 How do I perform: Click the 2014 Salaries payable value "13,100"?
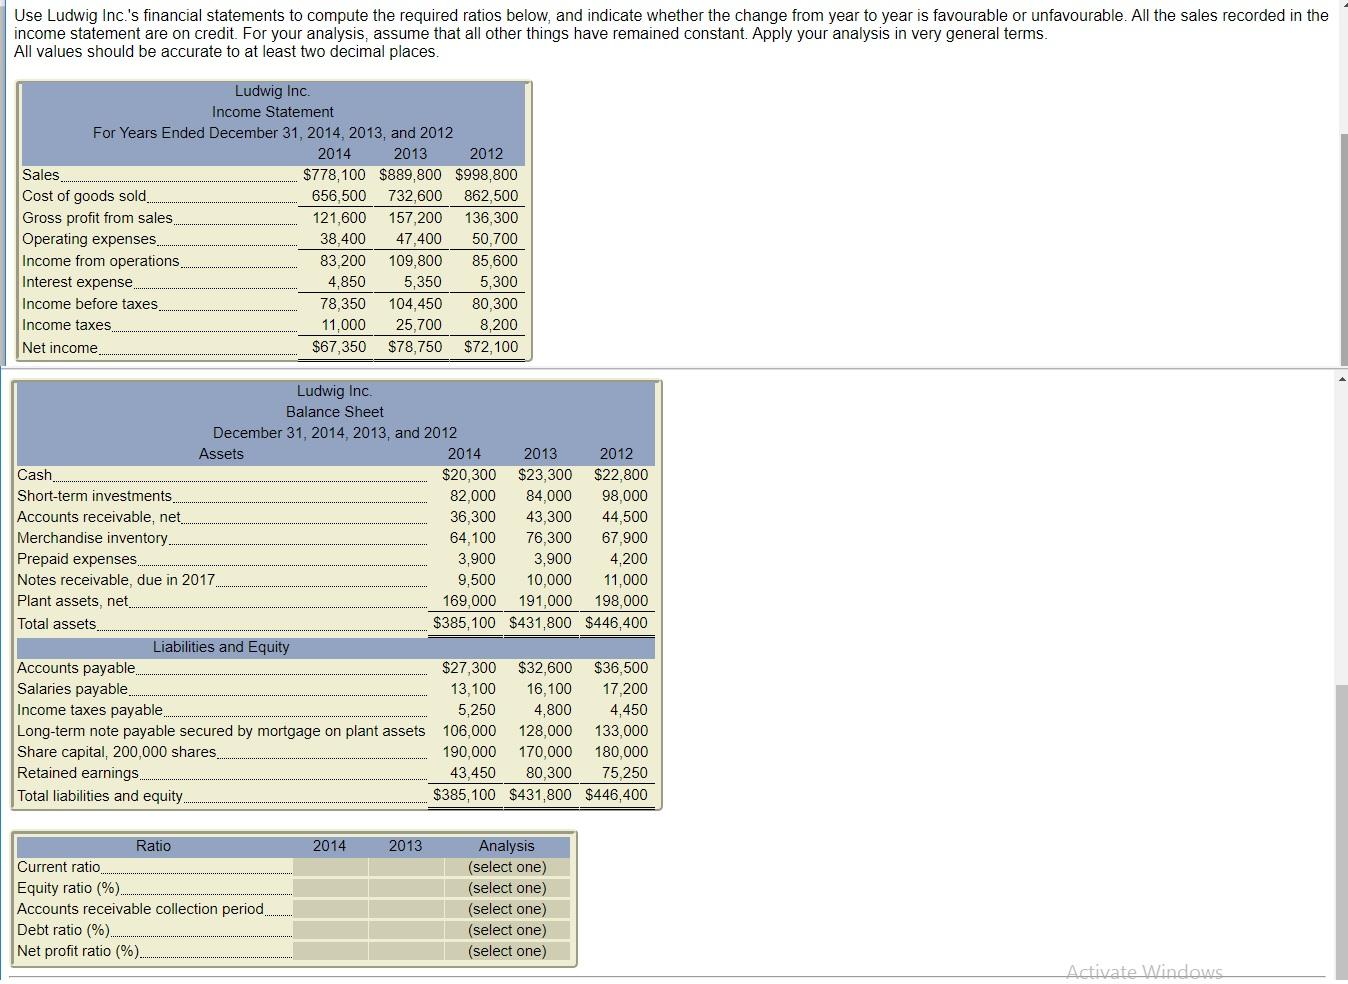[473, 689]
